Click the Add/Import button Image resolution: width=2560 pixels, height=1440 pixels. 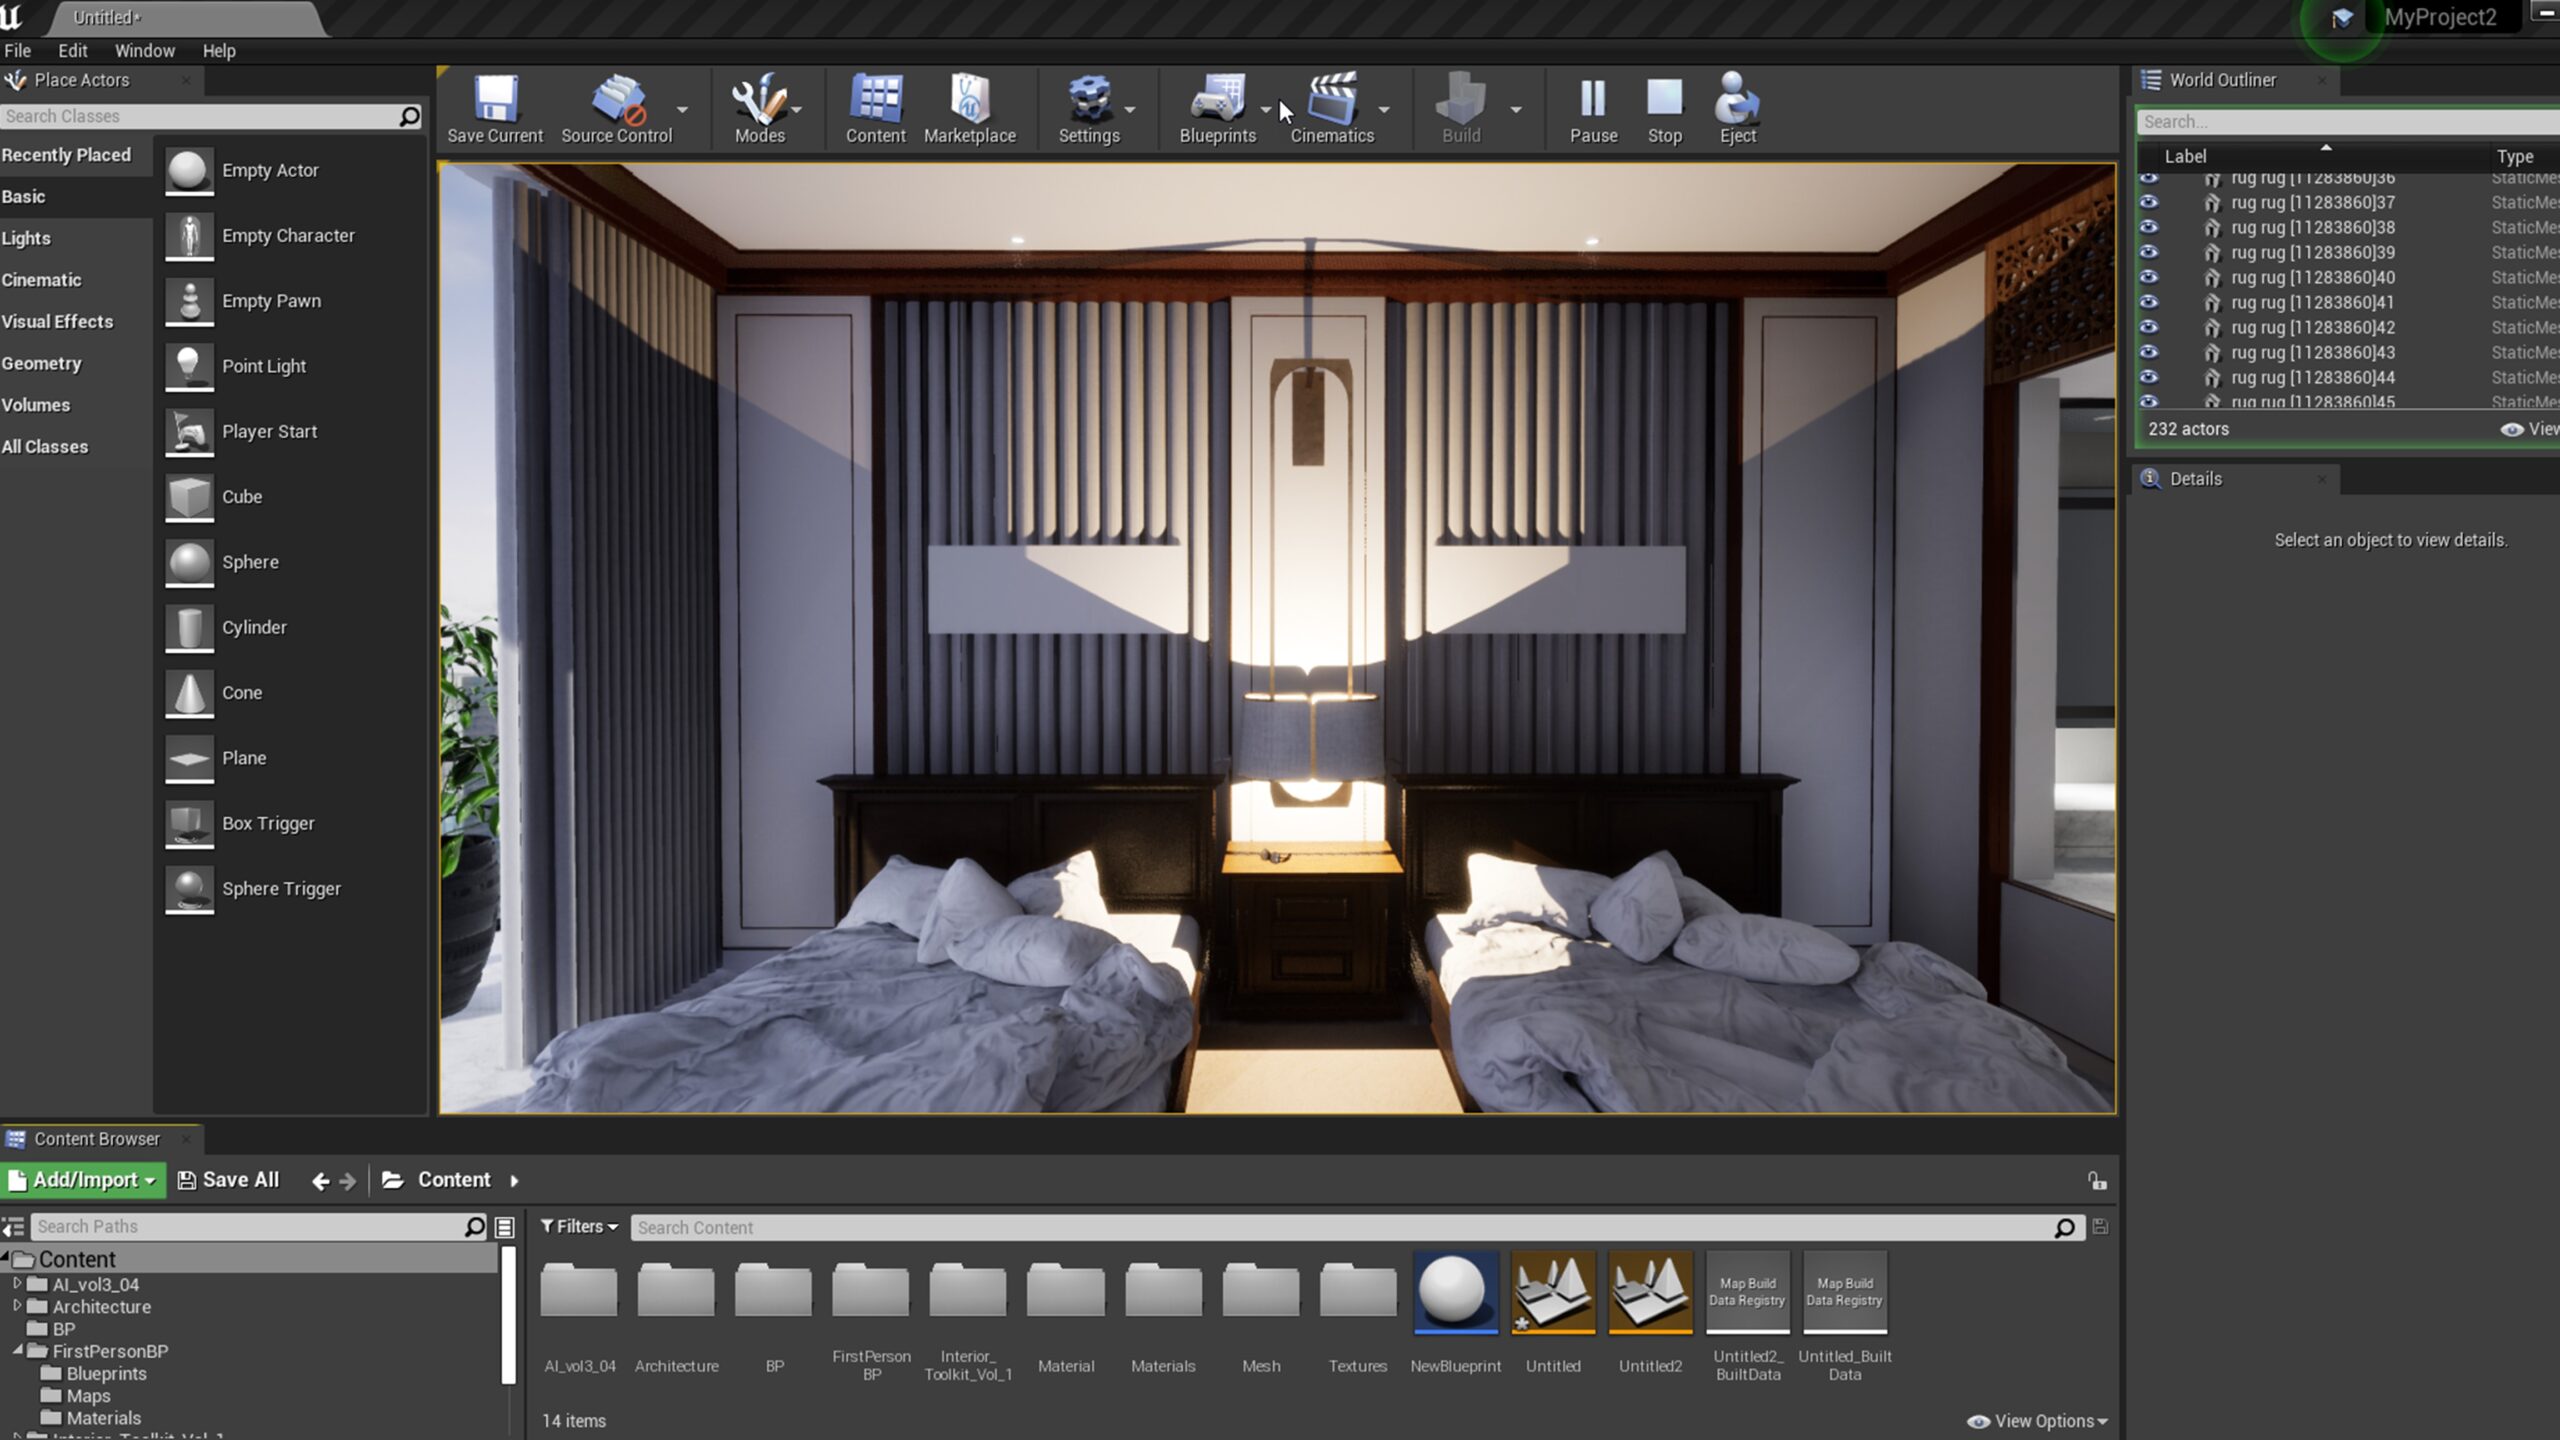click(x=84, y=1180)
